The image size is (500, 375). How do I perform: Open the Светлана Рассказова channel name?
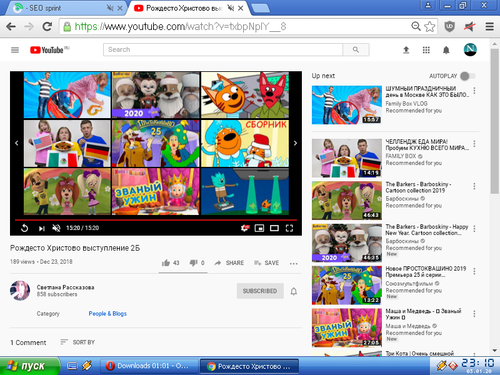coord(65,287)
